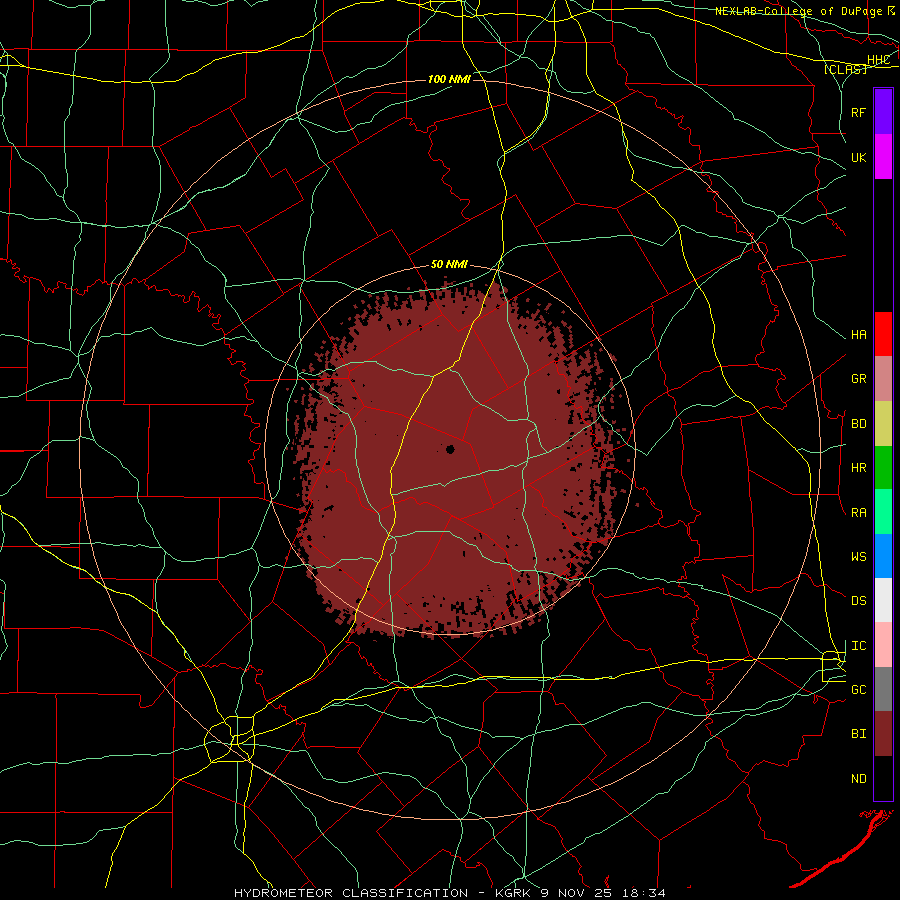Image resolution: width=900 pixels, height=900 pixels.
Task: Click the '50 NMI' range ring label
Action: pos(449,265)
